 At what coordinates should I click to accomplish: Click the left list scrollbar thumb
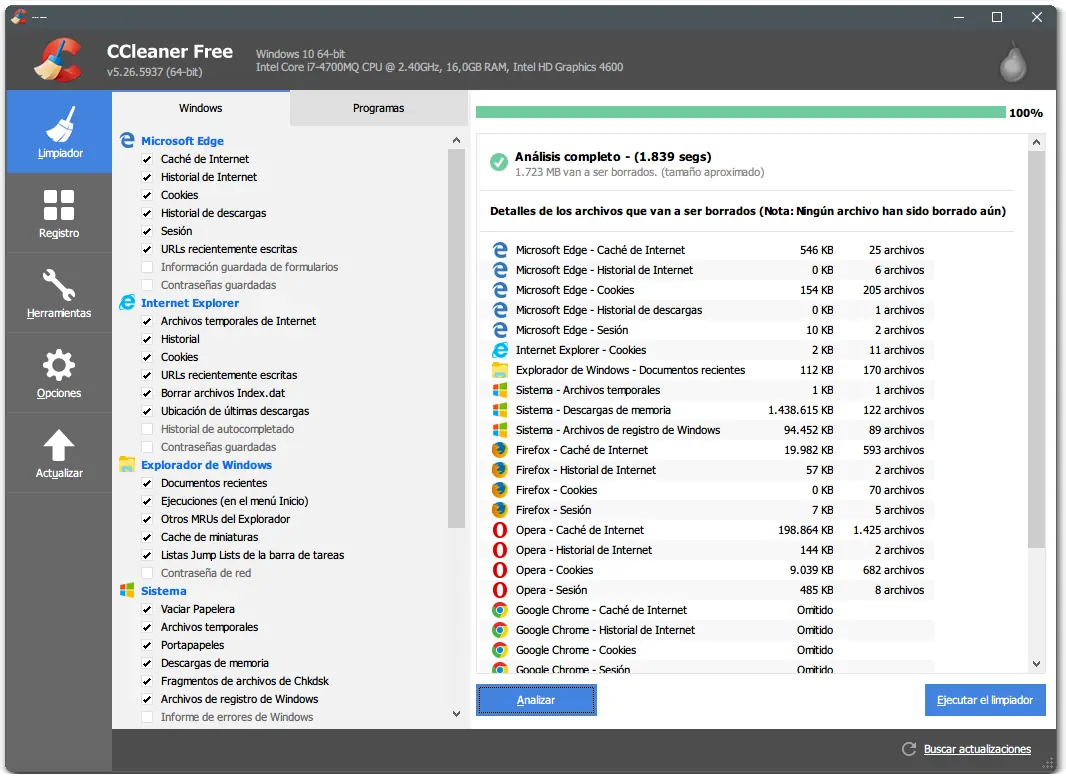click(456, 339)
